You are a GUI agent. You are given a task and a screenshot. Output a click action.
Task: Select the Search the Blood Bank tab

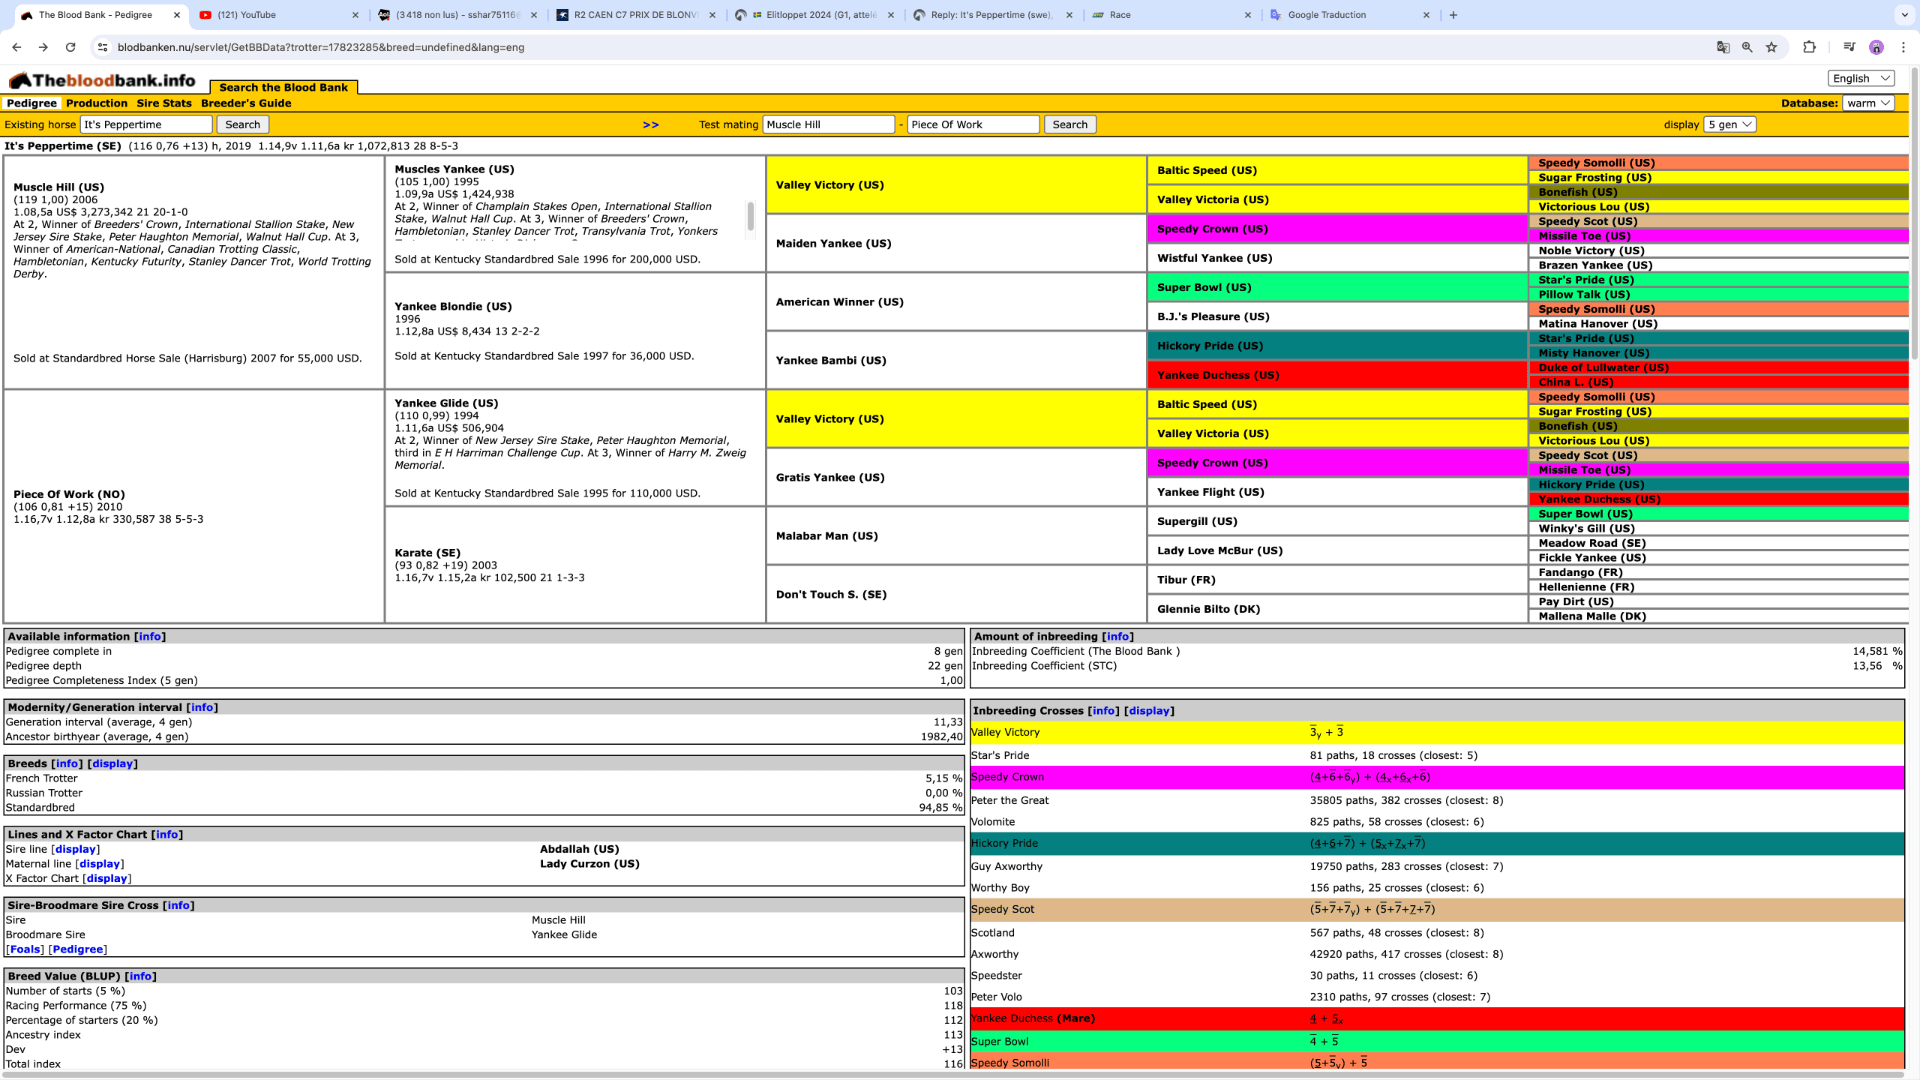click(283, 87)
